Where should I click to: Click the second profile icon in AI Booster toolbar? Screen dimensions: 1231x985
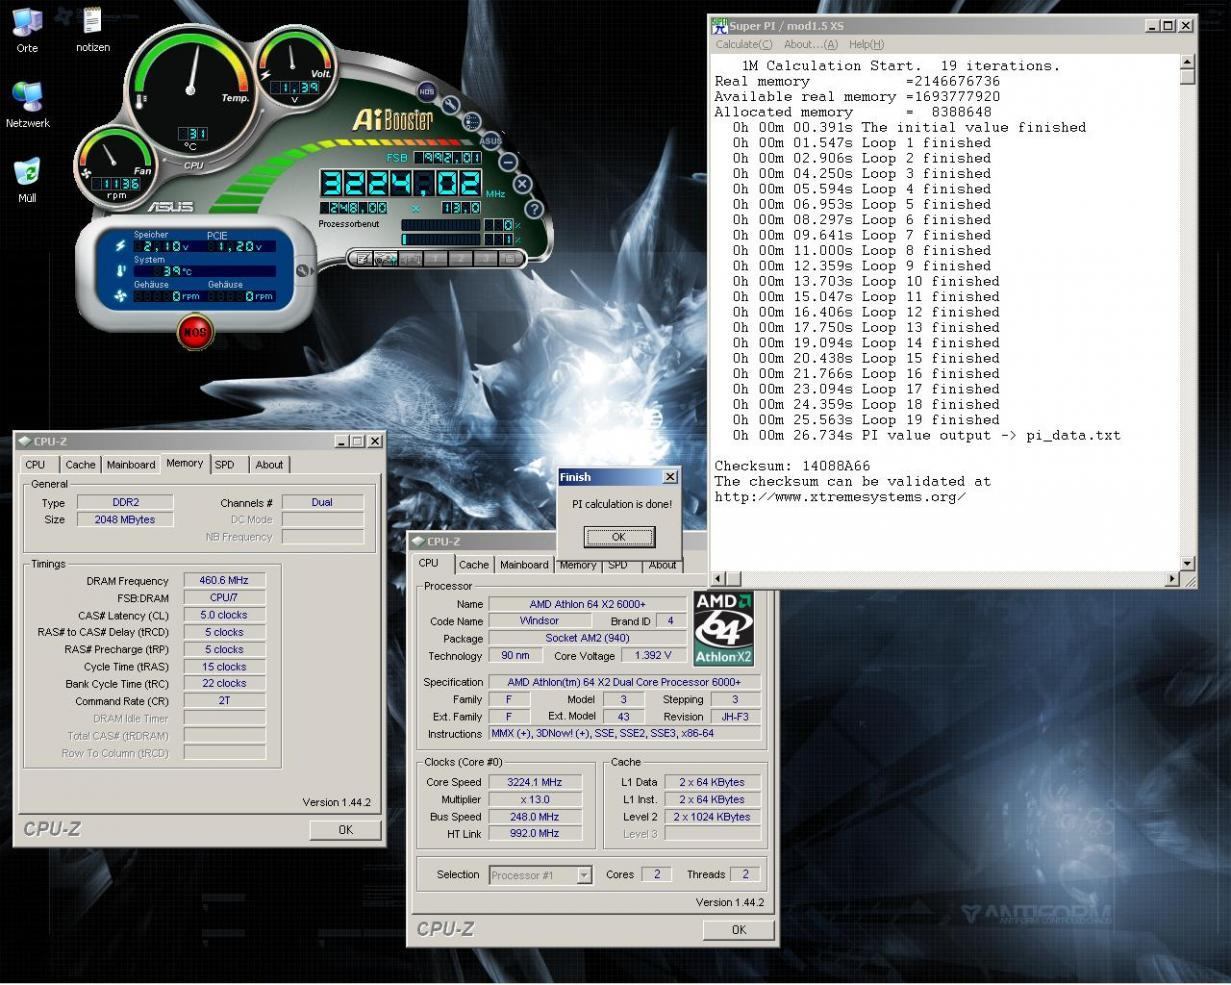(386, 258)
